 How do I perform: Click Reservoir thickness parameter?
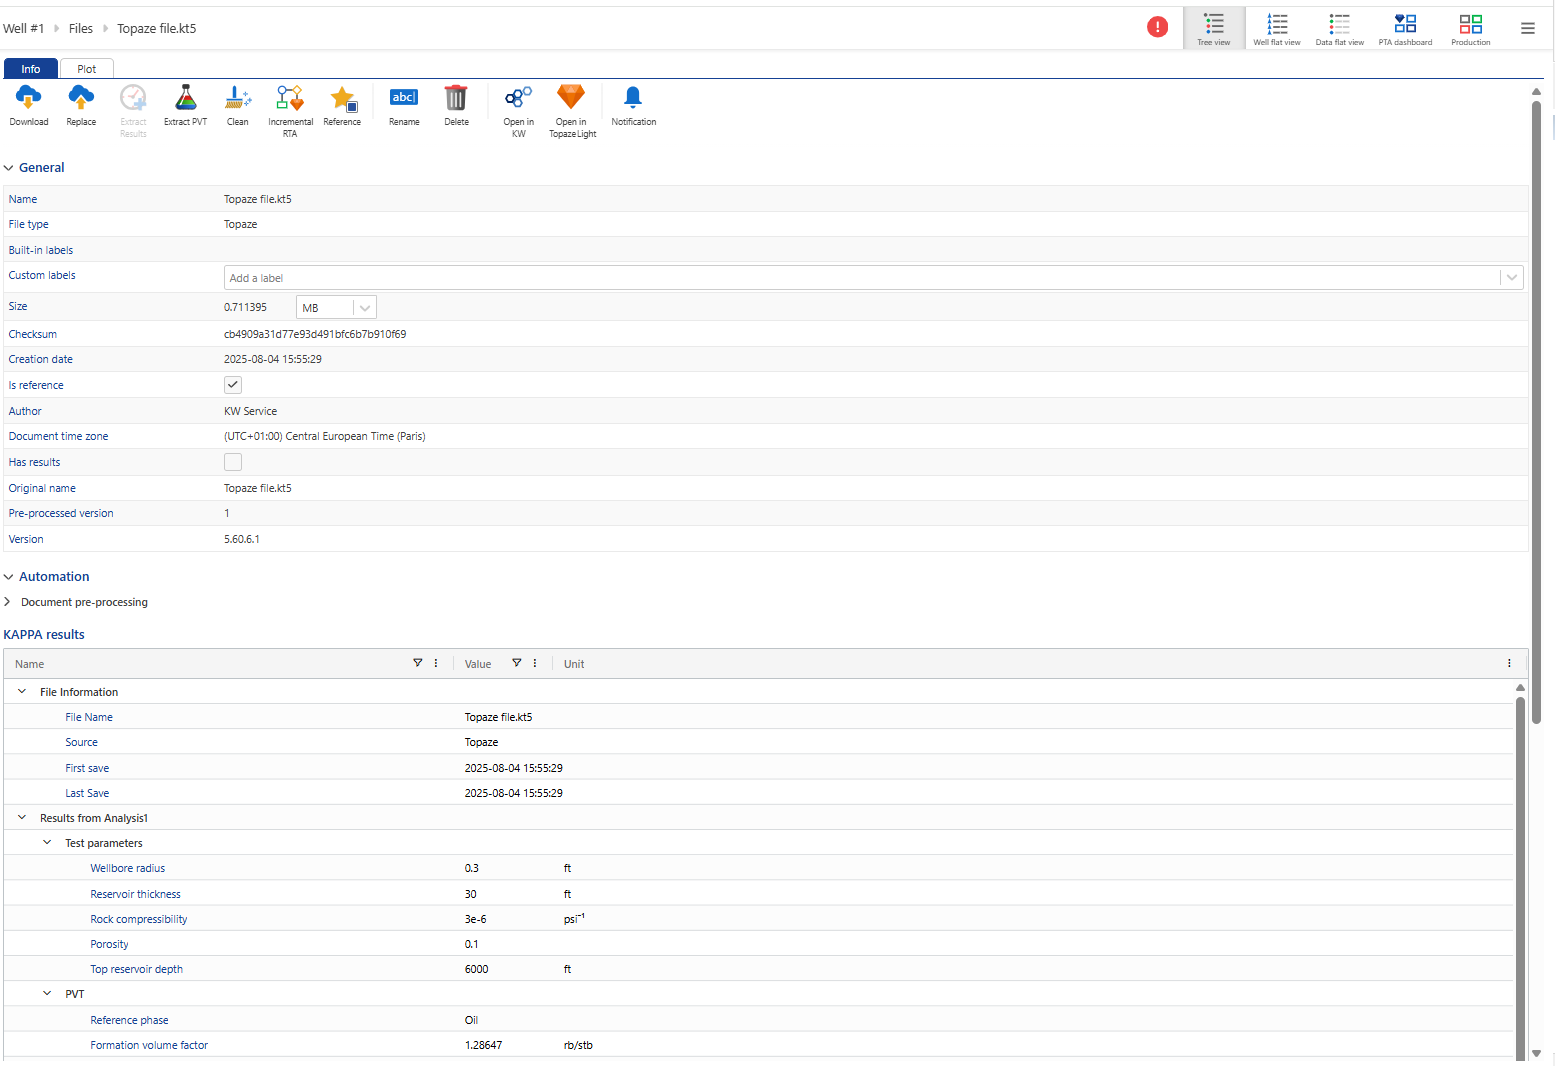(136, 894)
